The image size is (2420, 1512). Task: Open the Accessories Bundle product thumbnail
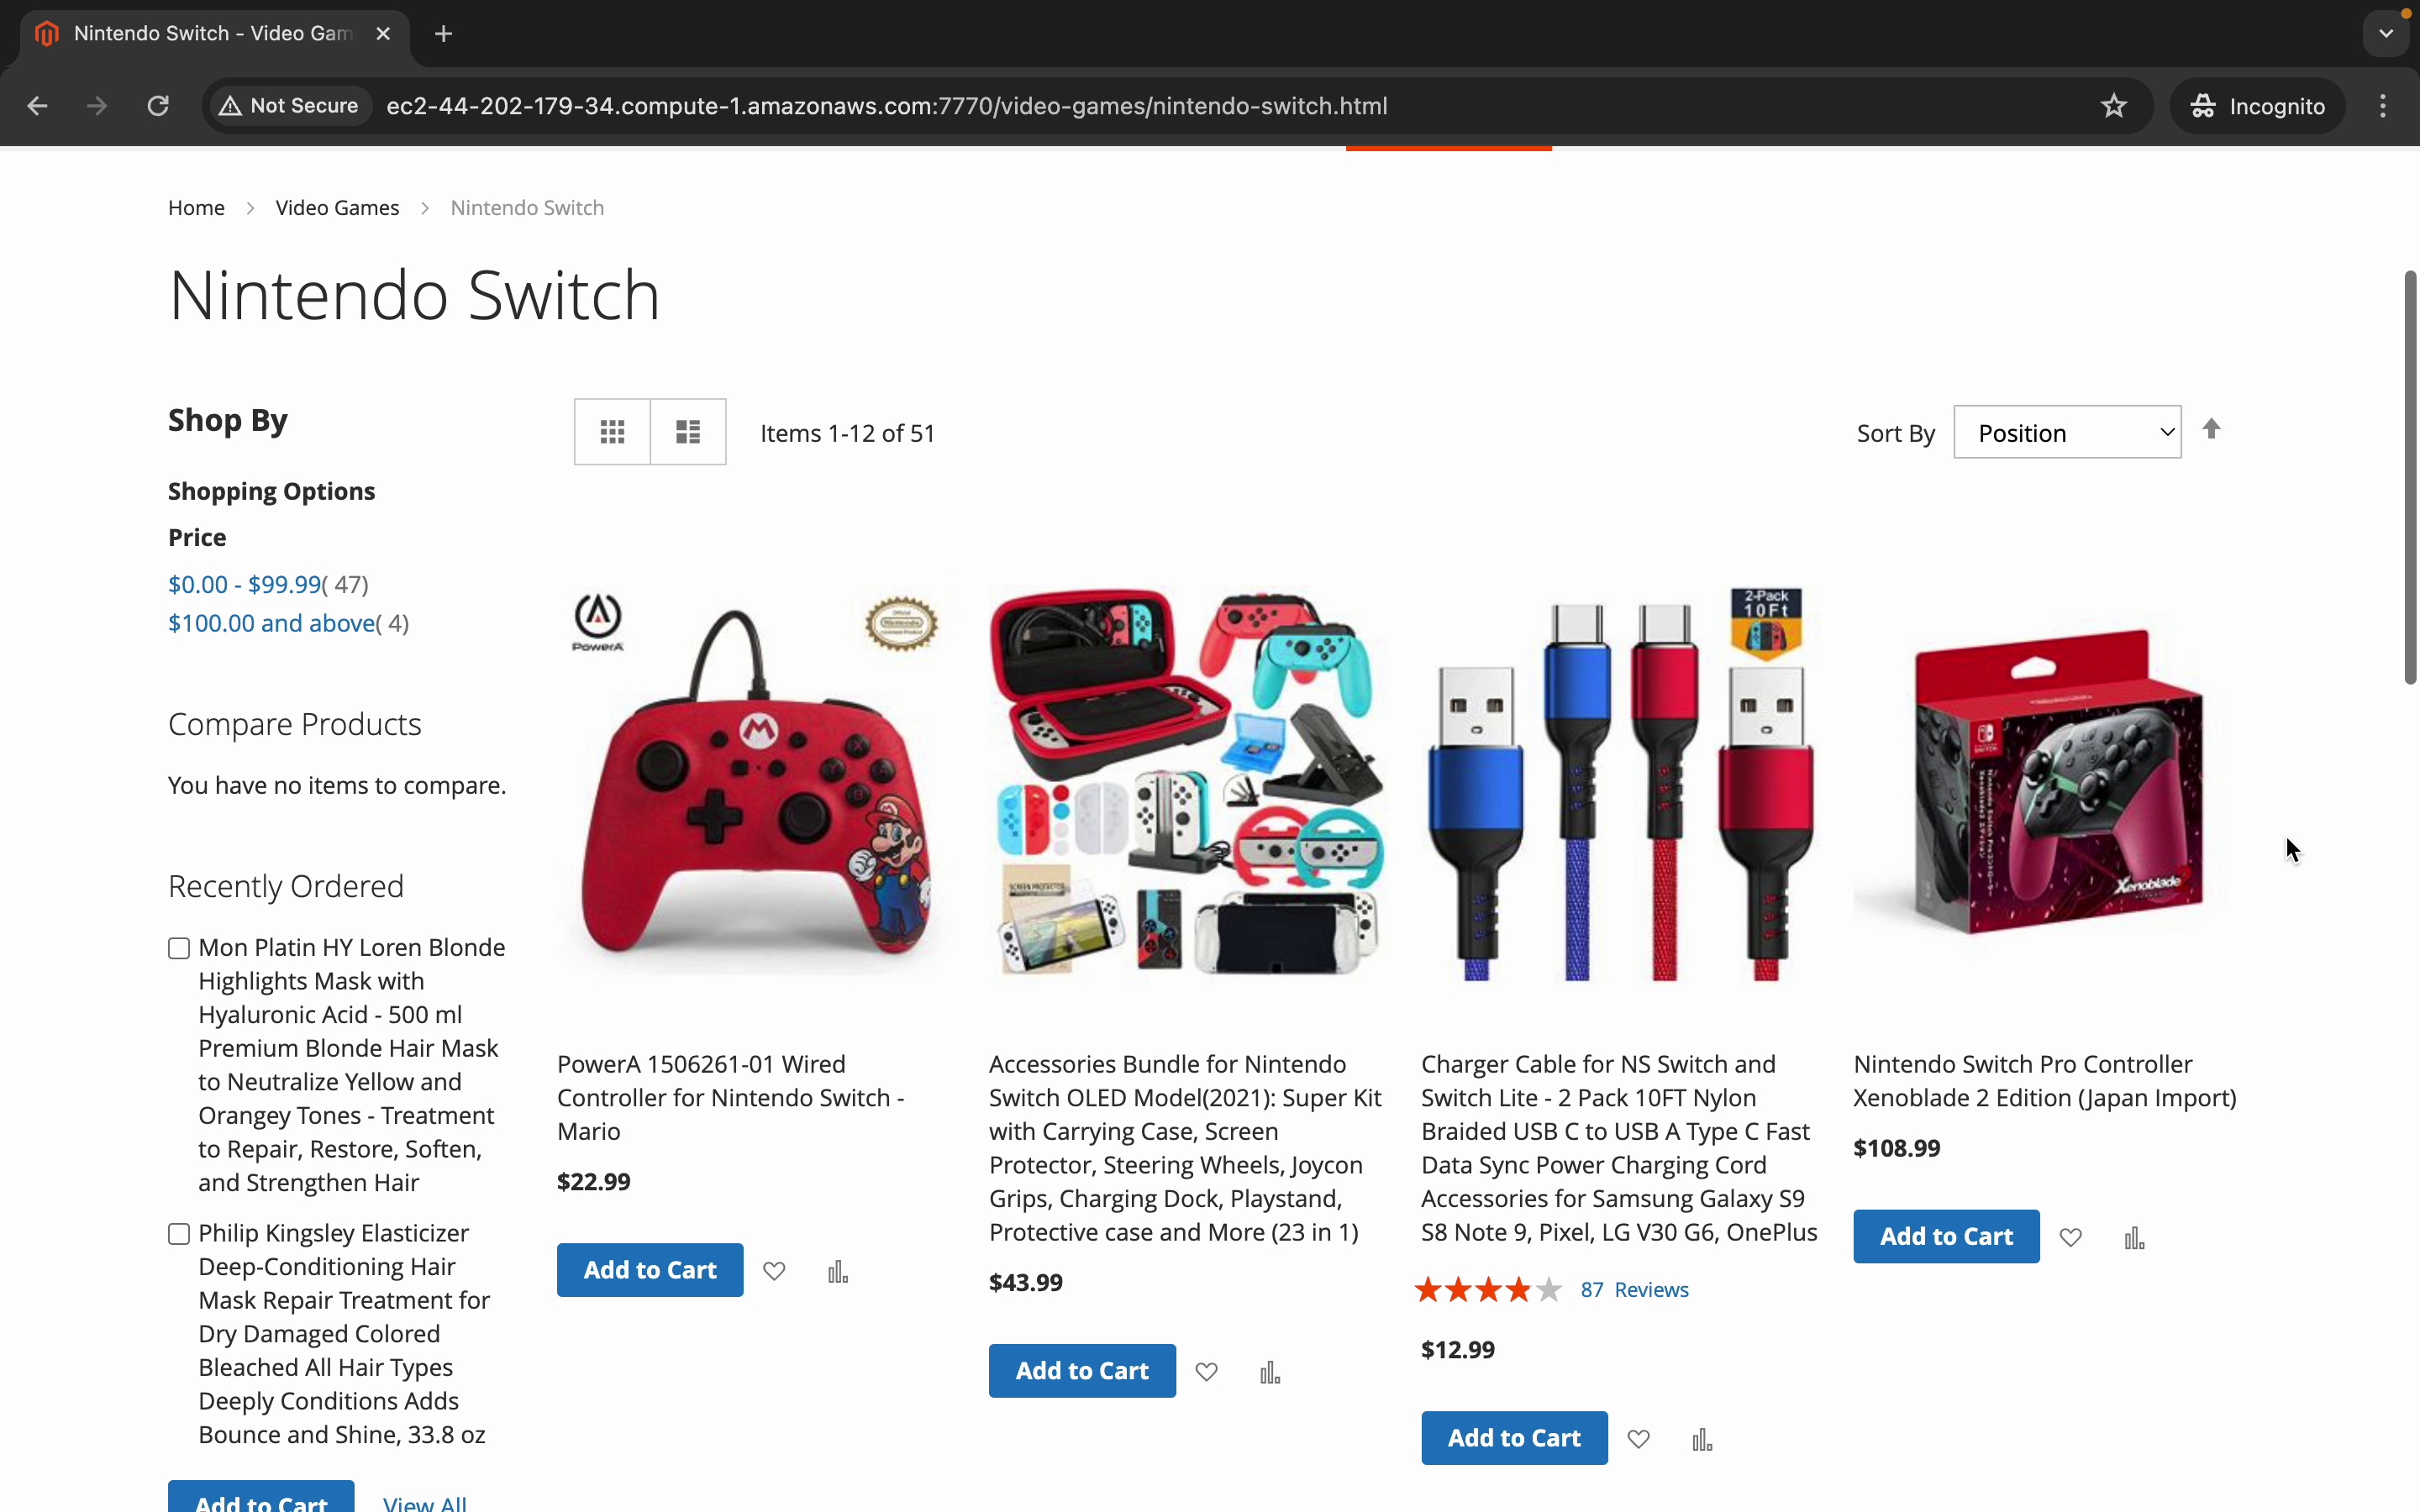[x=1187, y=783]
